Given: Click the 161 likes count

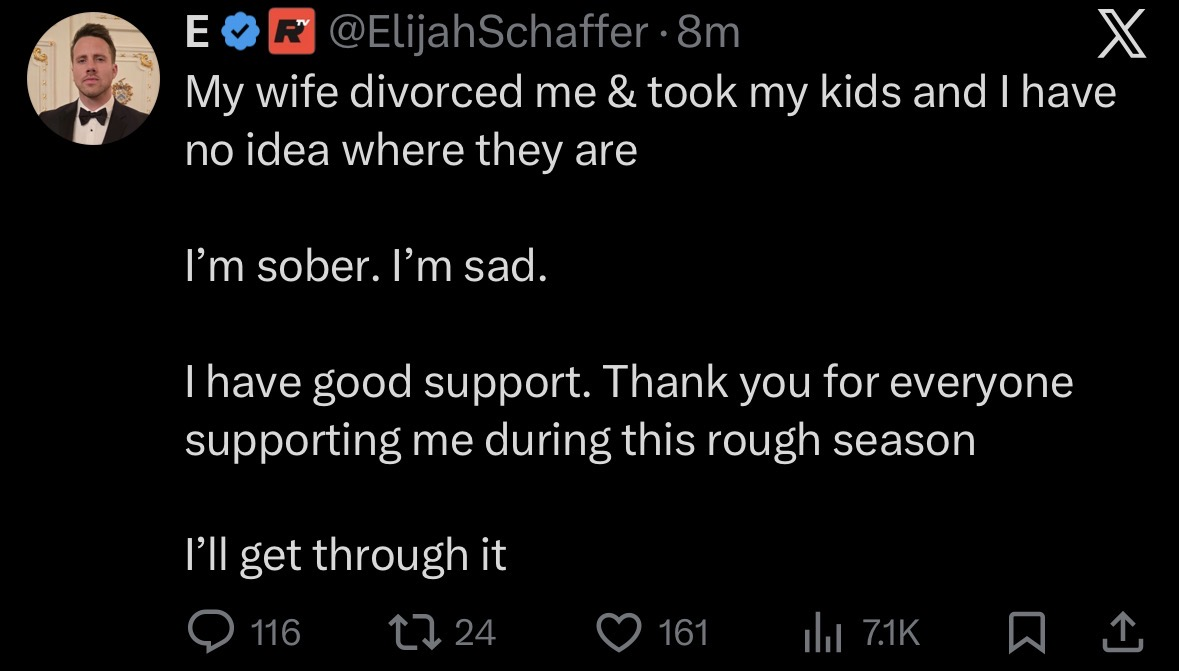Looking at the screenshot, I should (x=683, y=632).
